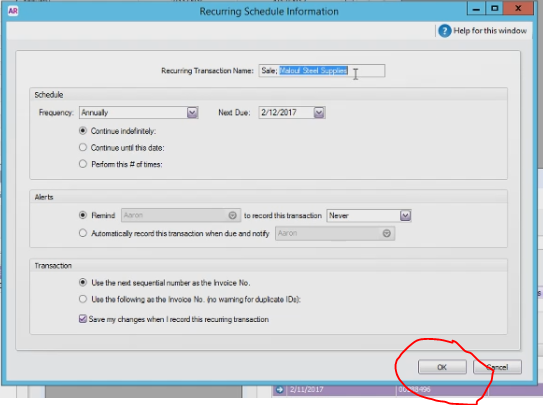Click the AR application icon in title bar
The width and height of the screenshot is (543, 405).
tap(13, 11)
